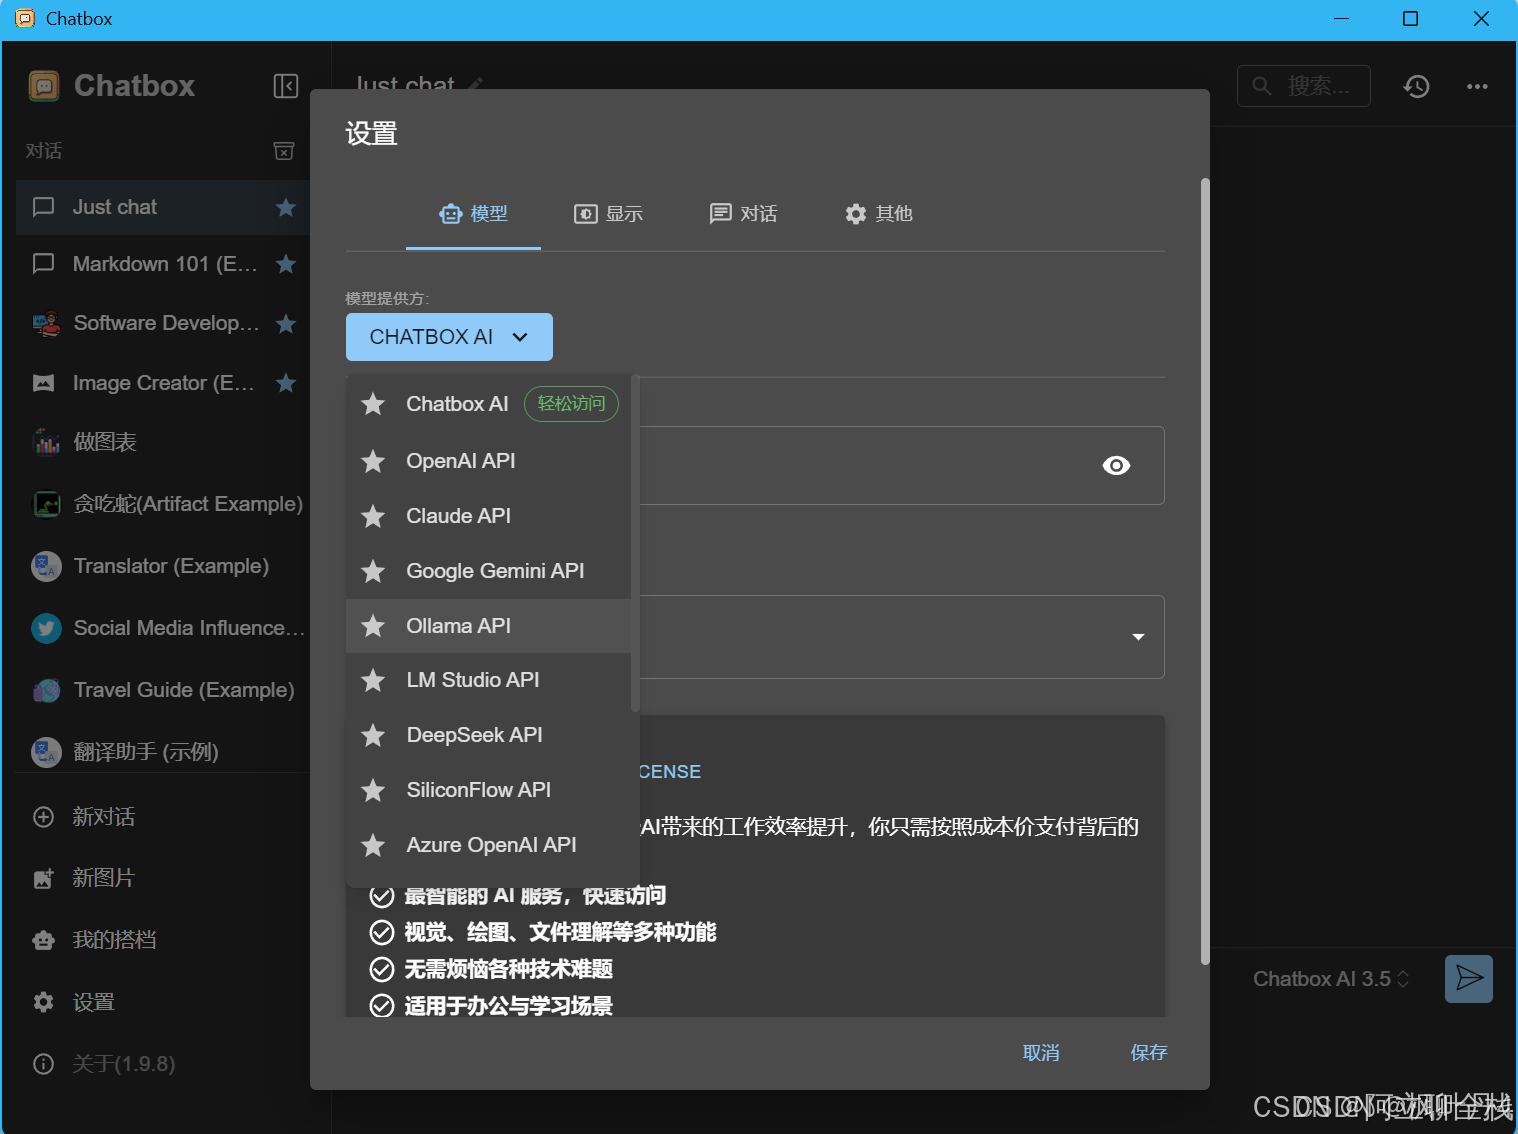Toggle license key visibility eye icon
Image resolution: width=1518 pixels, height=1134 pixels.
click(1116, 466)
